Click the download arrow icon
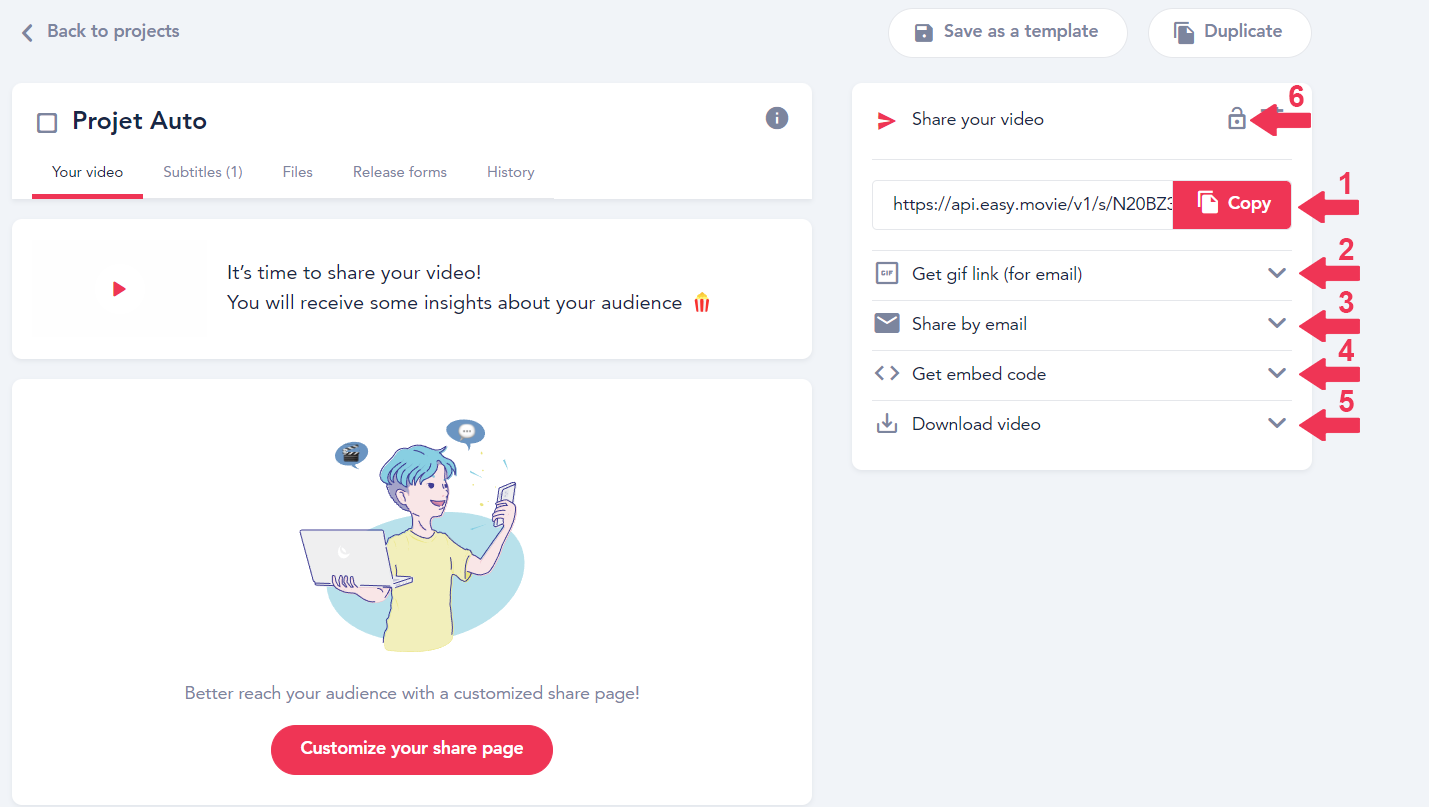This screenshot has width=1429, height=807. tap(886, 423)
